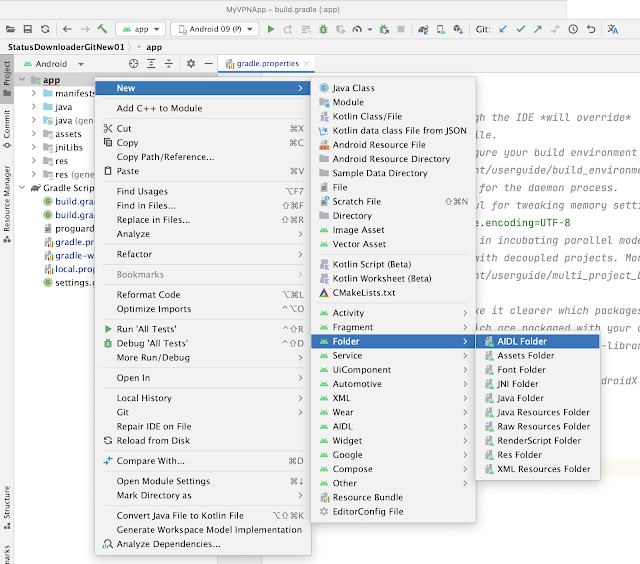640x564 pixels.
Task: Choose Find in Files... menu entry
Action: (x=203, y=205)
